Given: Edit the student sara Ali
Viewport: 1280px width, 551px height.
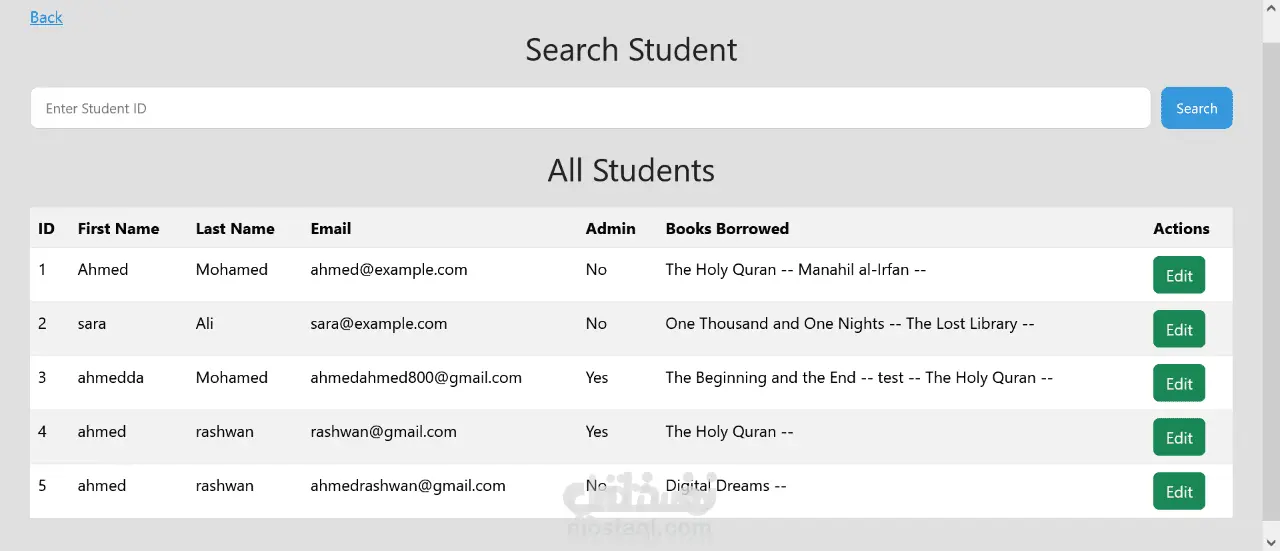Looking at the screenshot, I should click(1178, 329).
